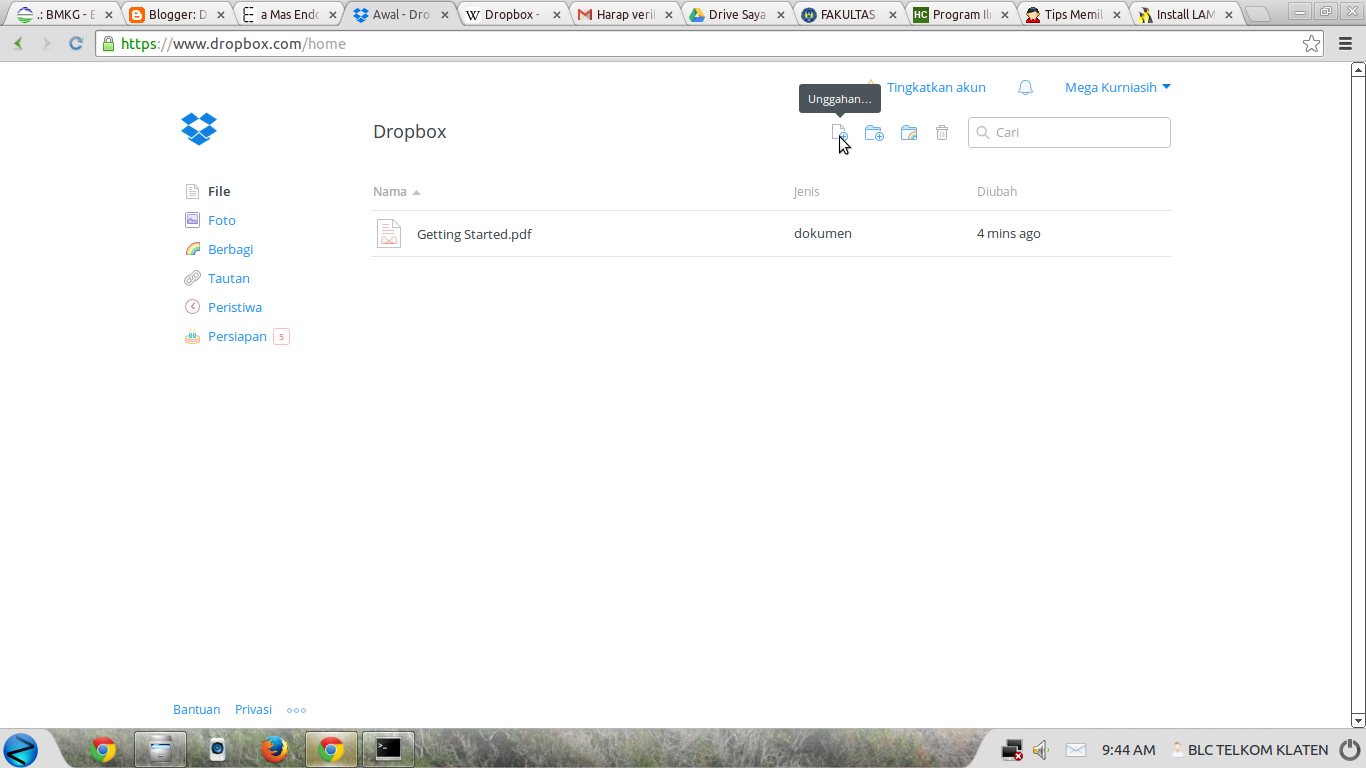Click the Dropbox logo in sidebar
This screenshot has height=768, width=1366.
(199, 129)
